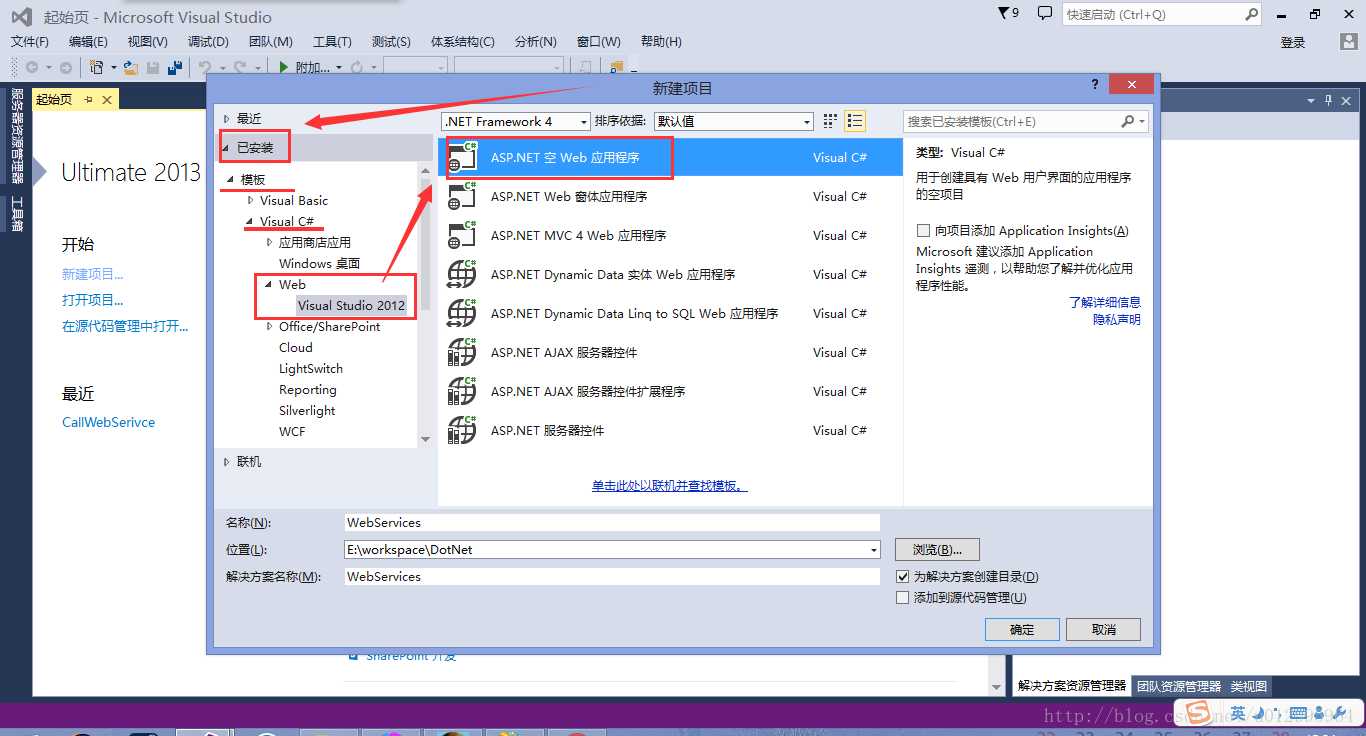
Task: Click the search magnifier in template search box
Action: click(1128, 121)
